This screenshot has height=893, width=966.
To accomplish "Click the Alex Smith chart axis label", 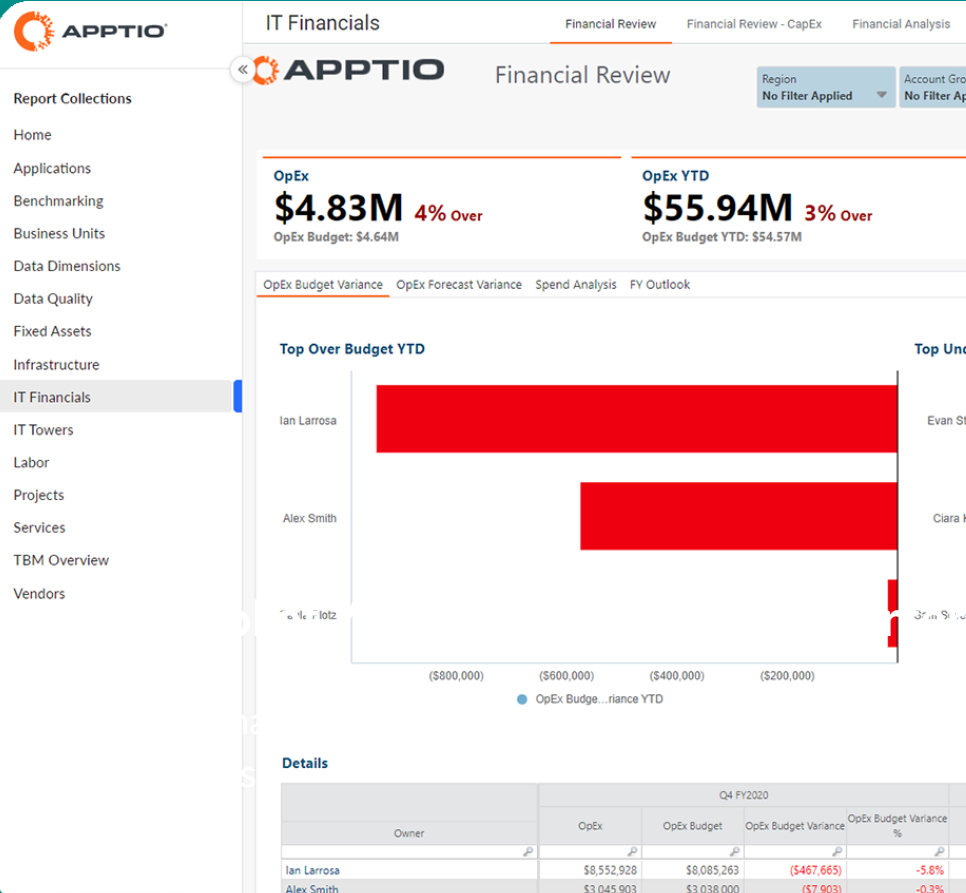I will coord(310,519).
